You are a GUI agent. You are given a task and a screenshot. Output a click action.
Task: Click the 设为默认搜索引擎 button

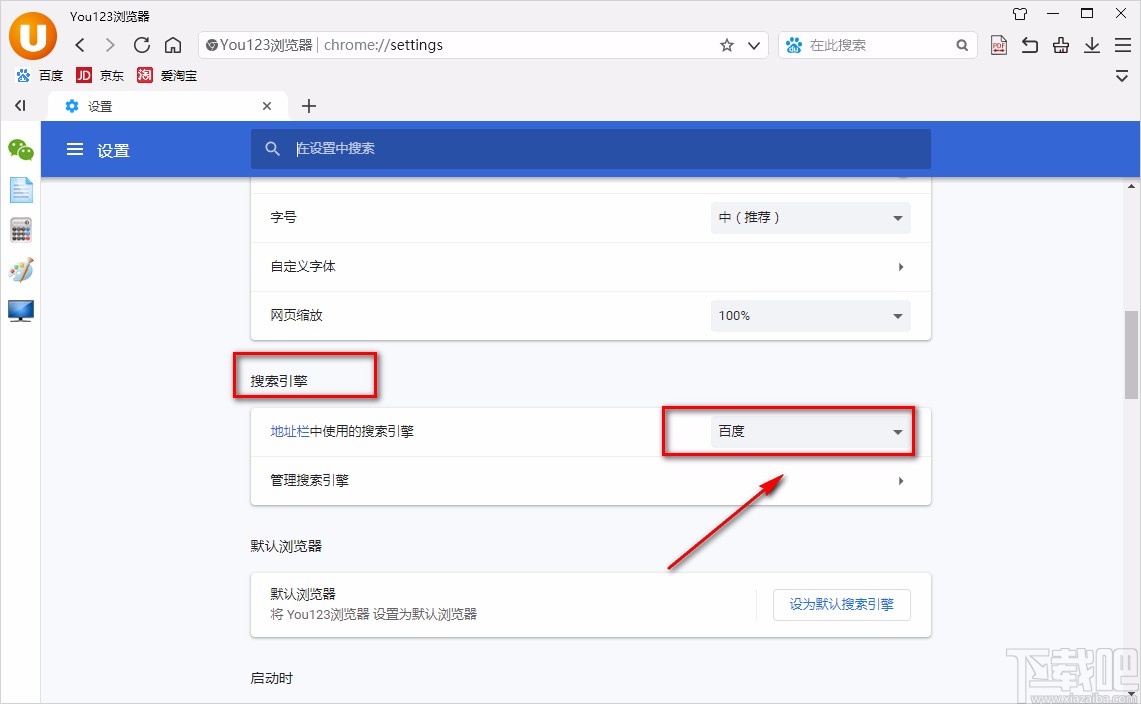click(x=841, y=605)
